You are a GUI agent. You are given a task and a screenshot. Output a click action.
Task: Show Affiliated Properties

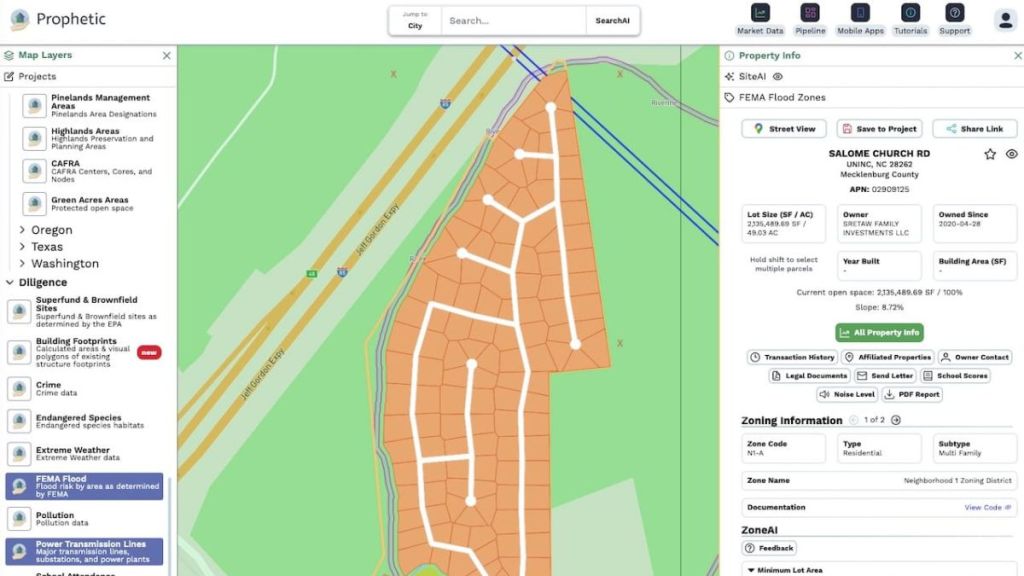(888, 357)
